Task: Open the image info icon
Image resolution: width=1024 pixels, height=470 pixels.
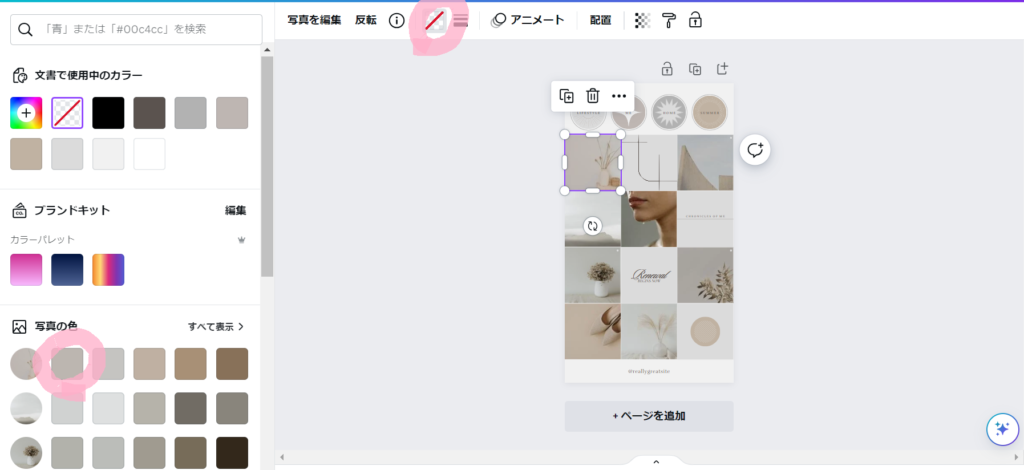Action: pos(396,20)
